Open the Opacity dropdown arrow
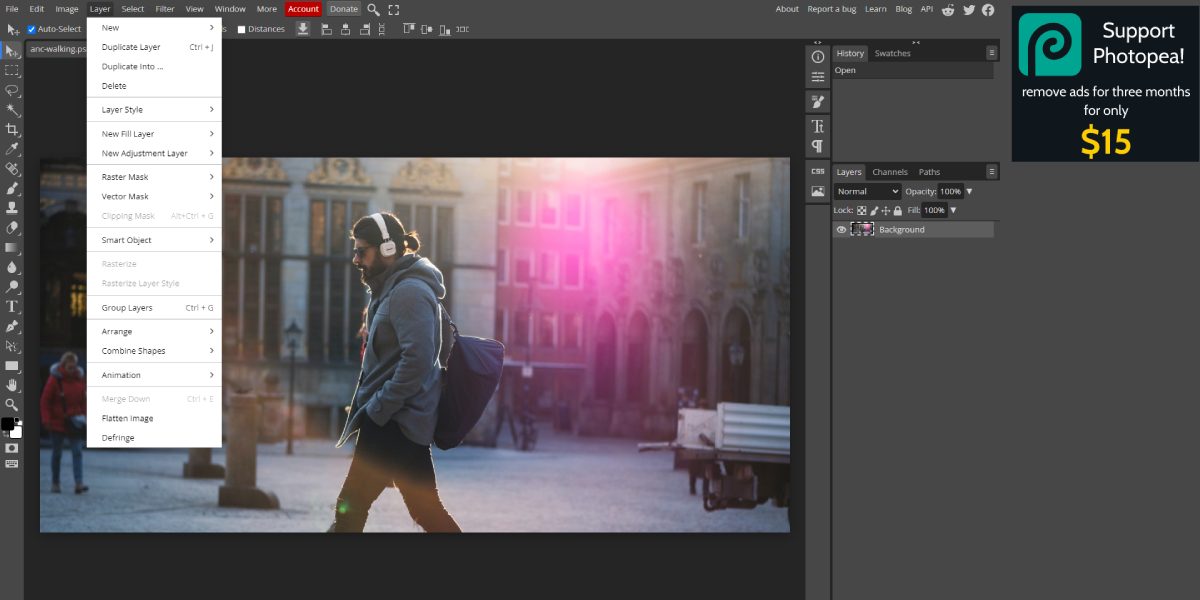This screenshot has height=600, width=1200. tap(968, 191)
